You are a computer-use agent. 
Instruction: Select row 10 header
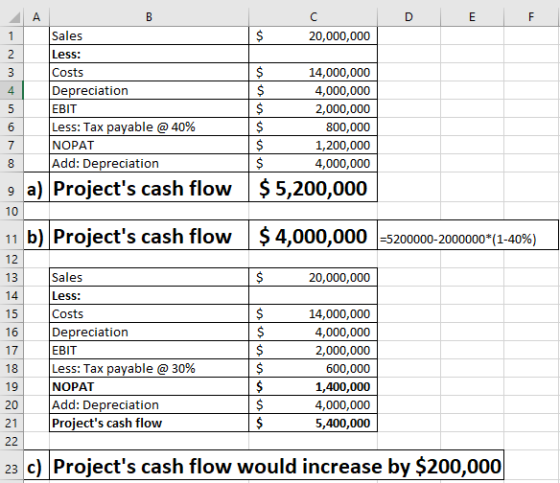click(11, 211)
